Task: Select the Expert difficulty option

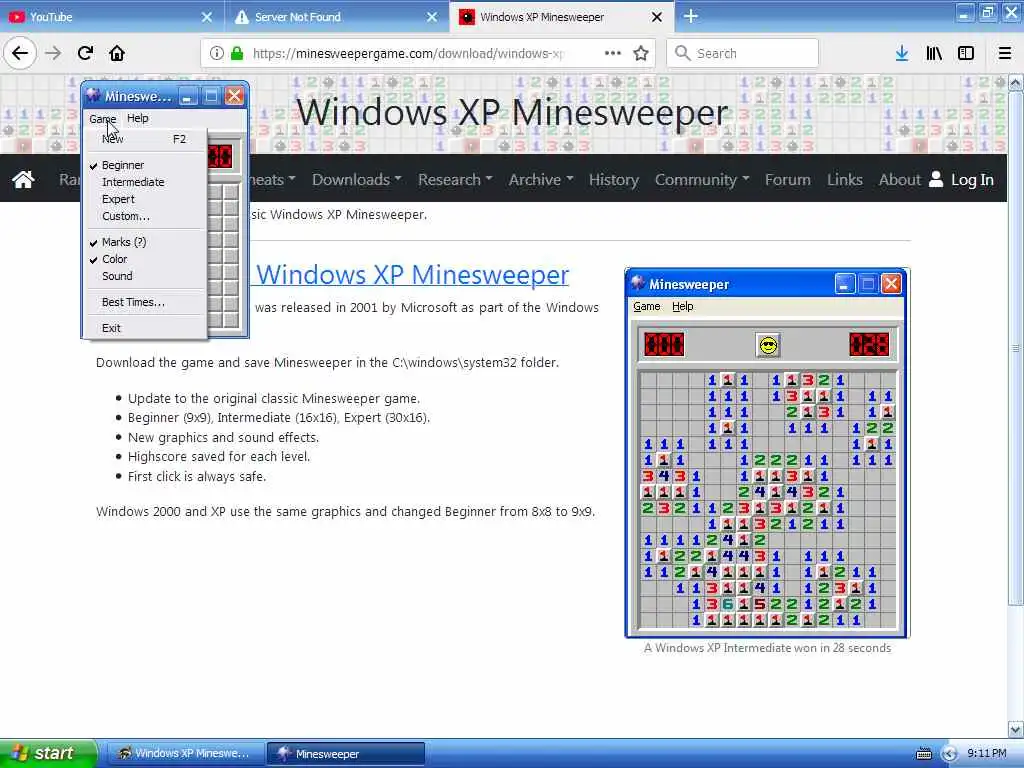Action: (x=118, y=199)
